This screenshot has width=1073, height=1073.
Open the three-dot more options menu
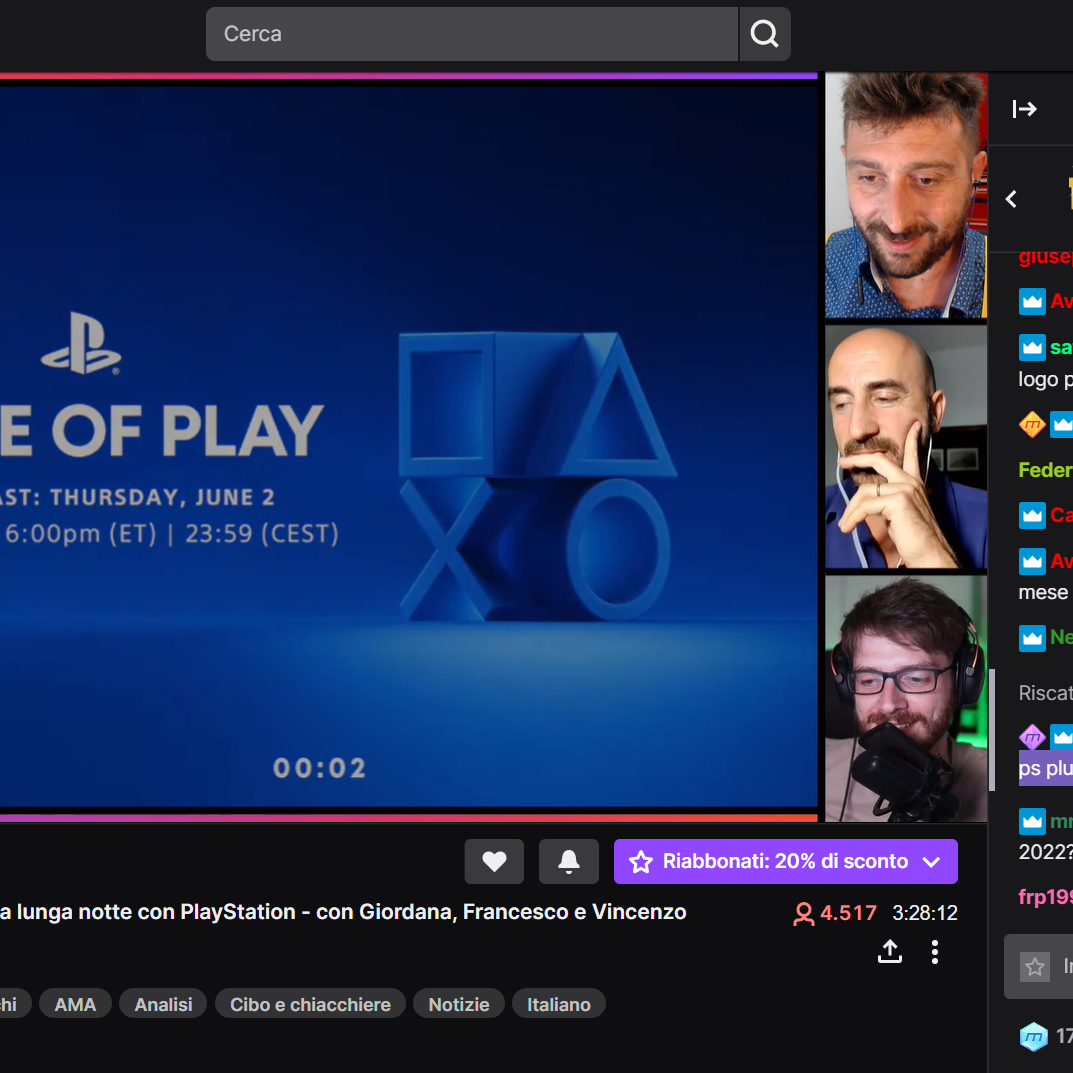(x=935, y=951)
